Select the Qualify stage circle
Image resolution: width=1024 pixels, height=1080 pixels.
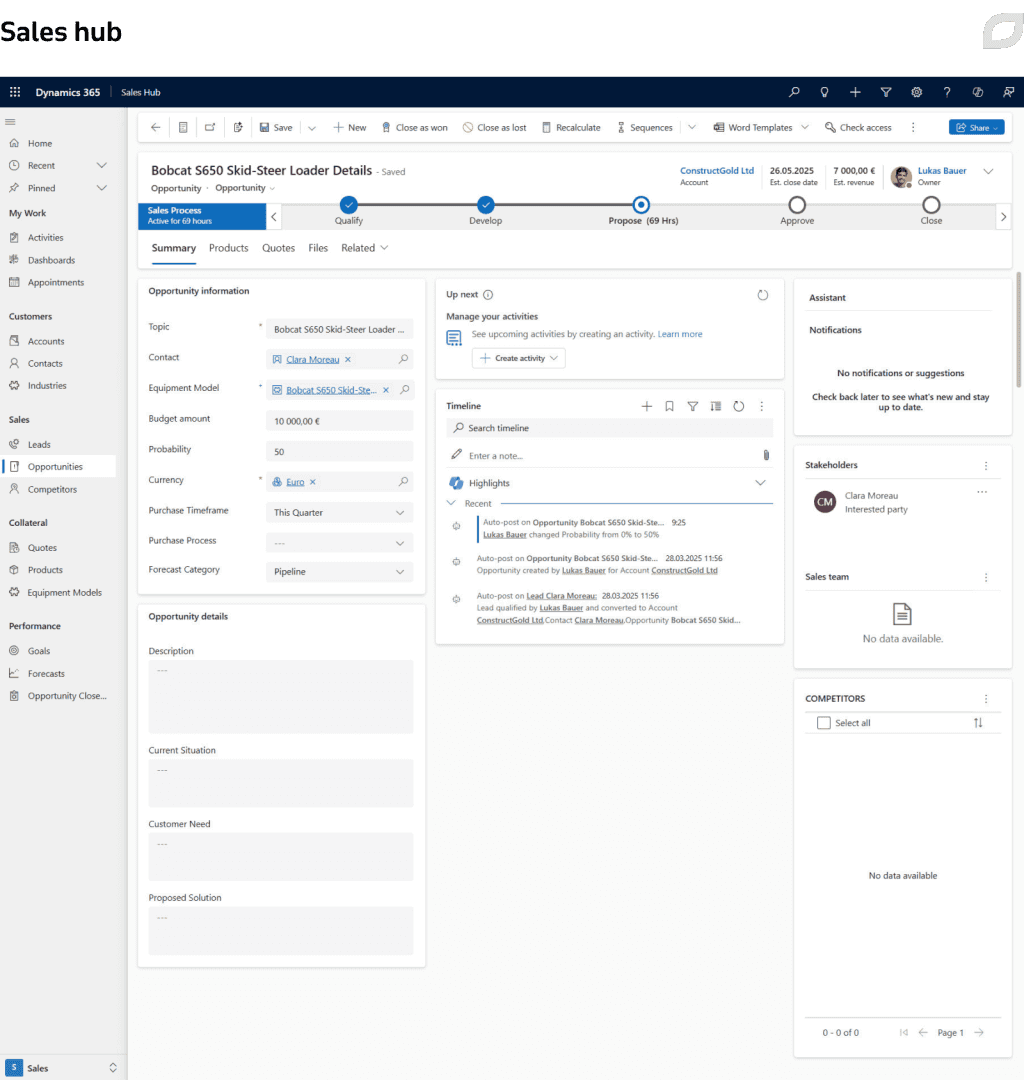click(348, 205)
